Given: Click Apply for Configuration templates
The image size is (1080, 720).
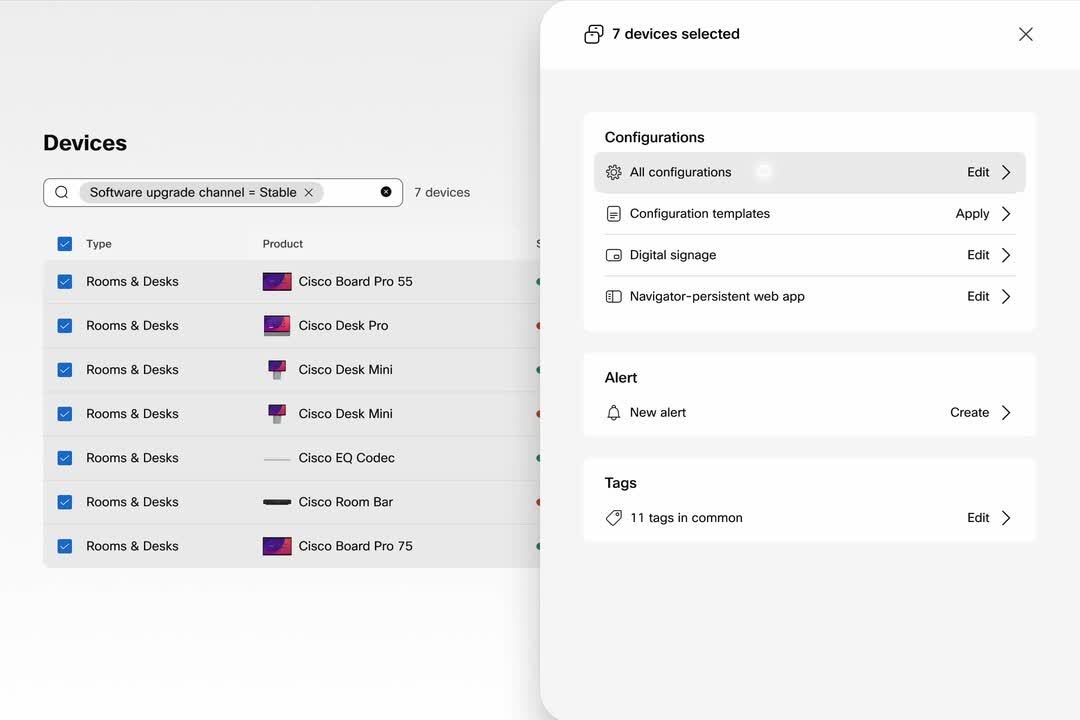Looking at the screenshot, I should [973, 214].
